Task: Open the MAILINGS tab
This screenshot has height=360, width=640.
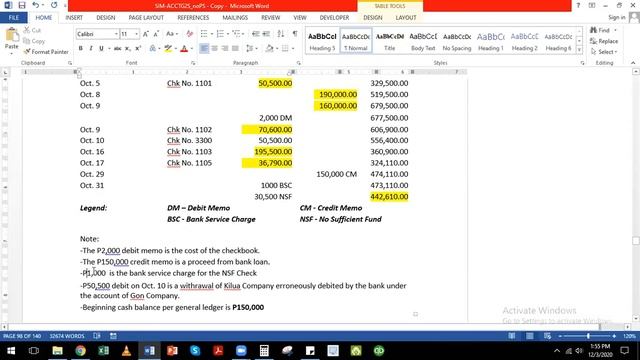Action: 235,18
